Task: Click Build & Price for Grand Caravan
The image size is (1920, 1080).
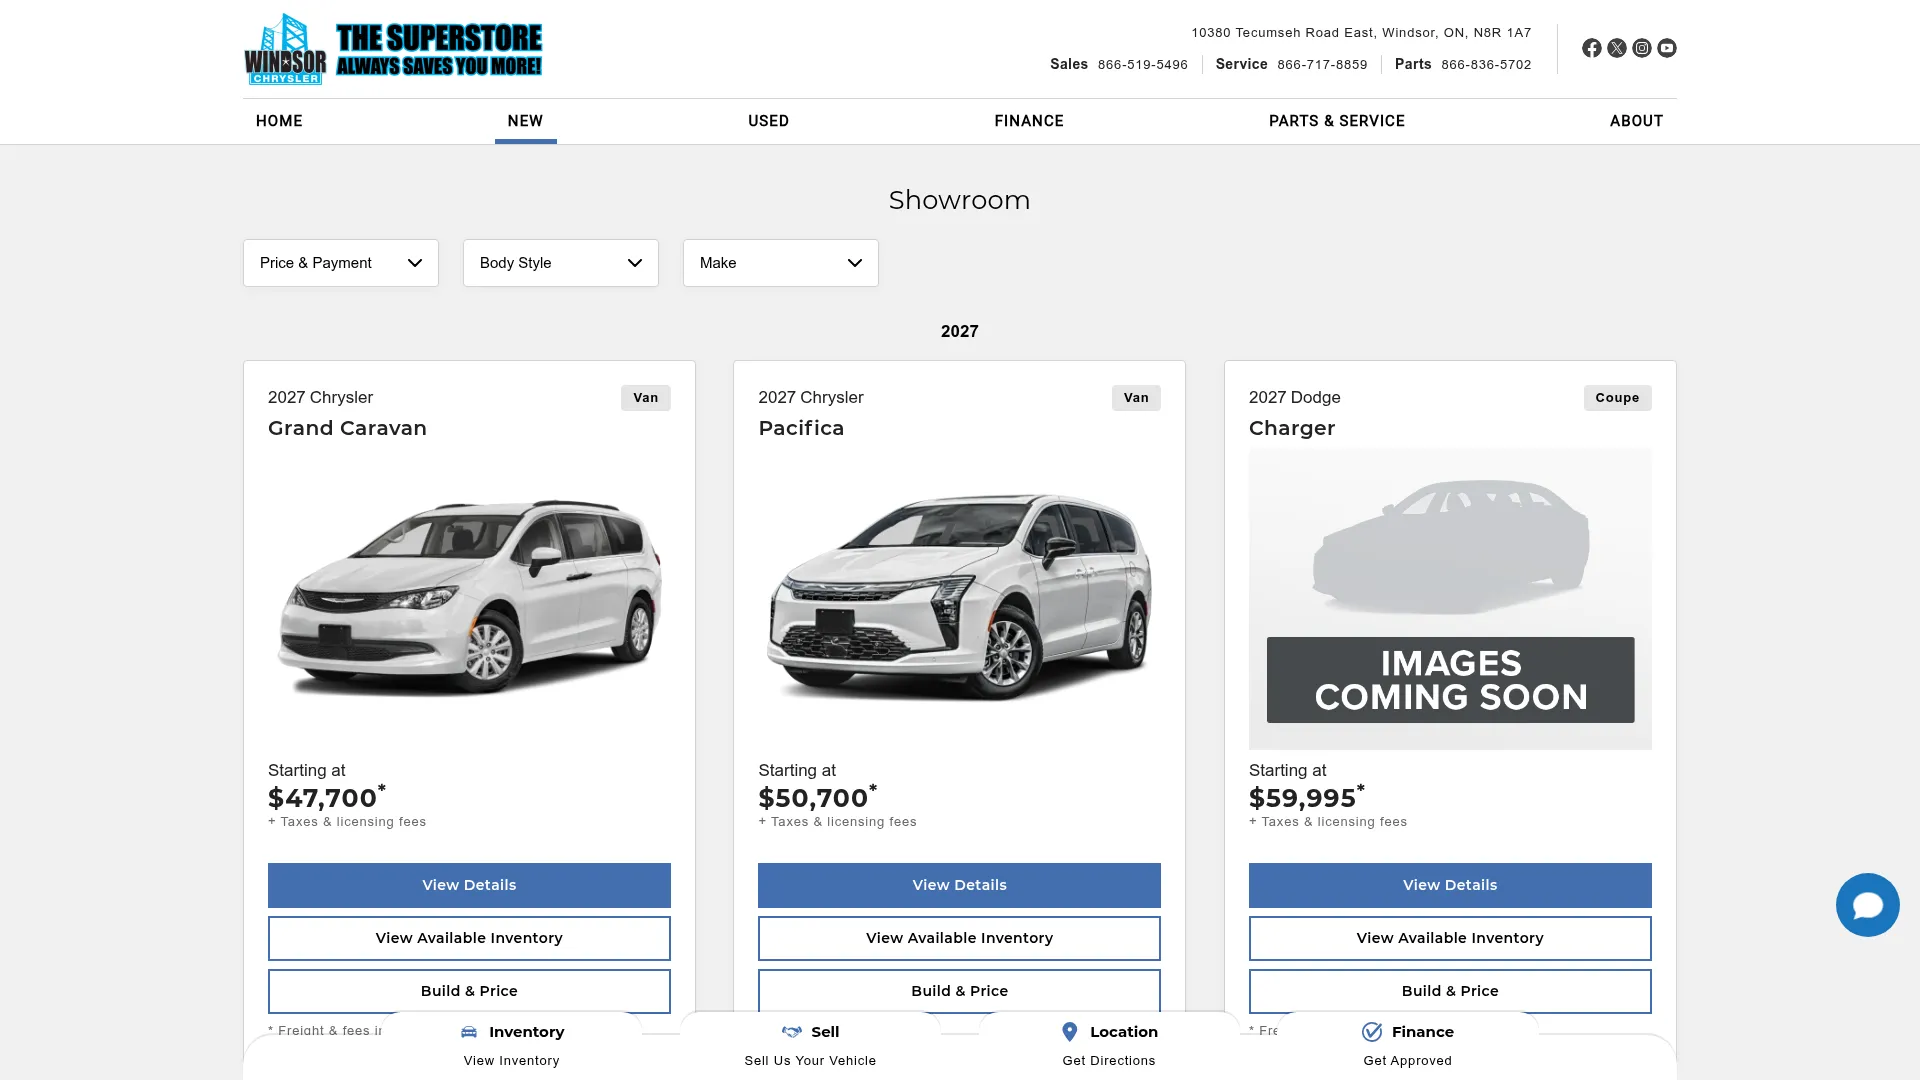Action: point(469,991)
